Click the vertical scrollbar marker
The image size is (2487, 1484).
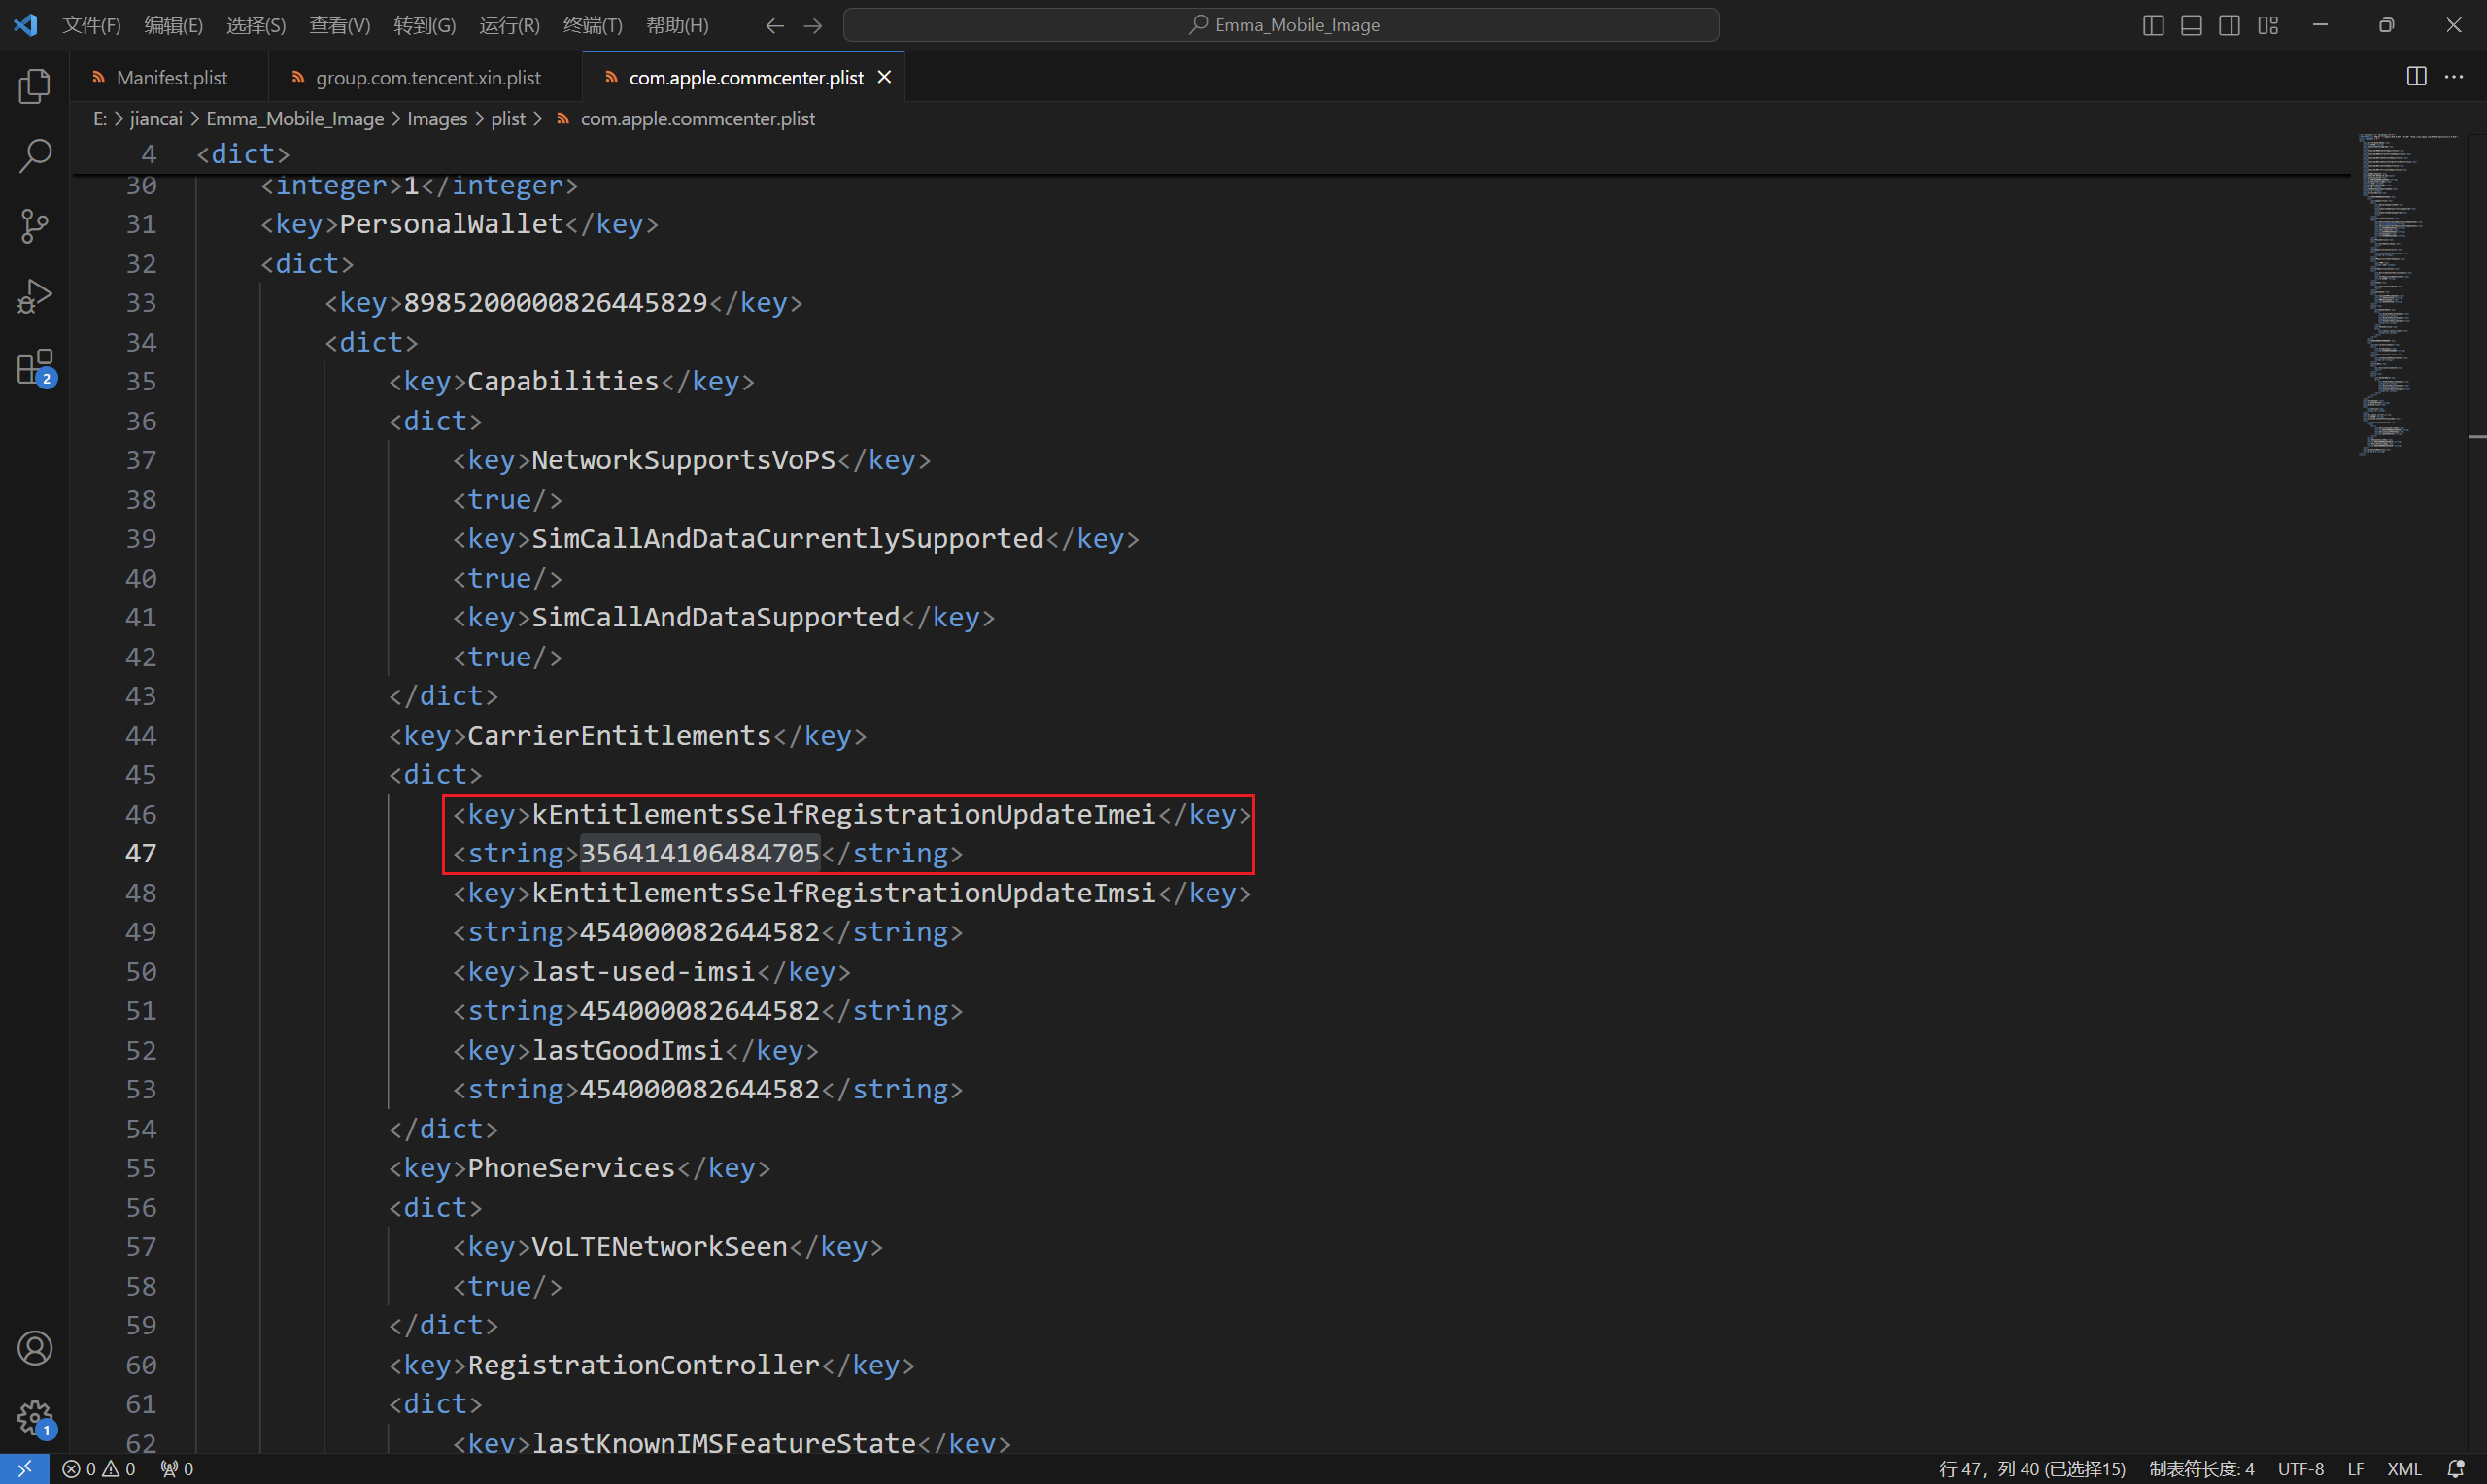click(x=2476, y=437)
